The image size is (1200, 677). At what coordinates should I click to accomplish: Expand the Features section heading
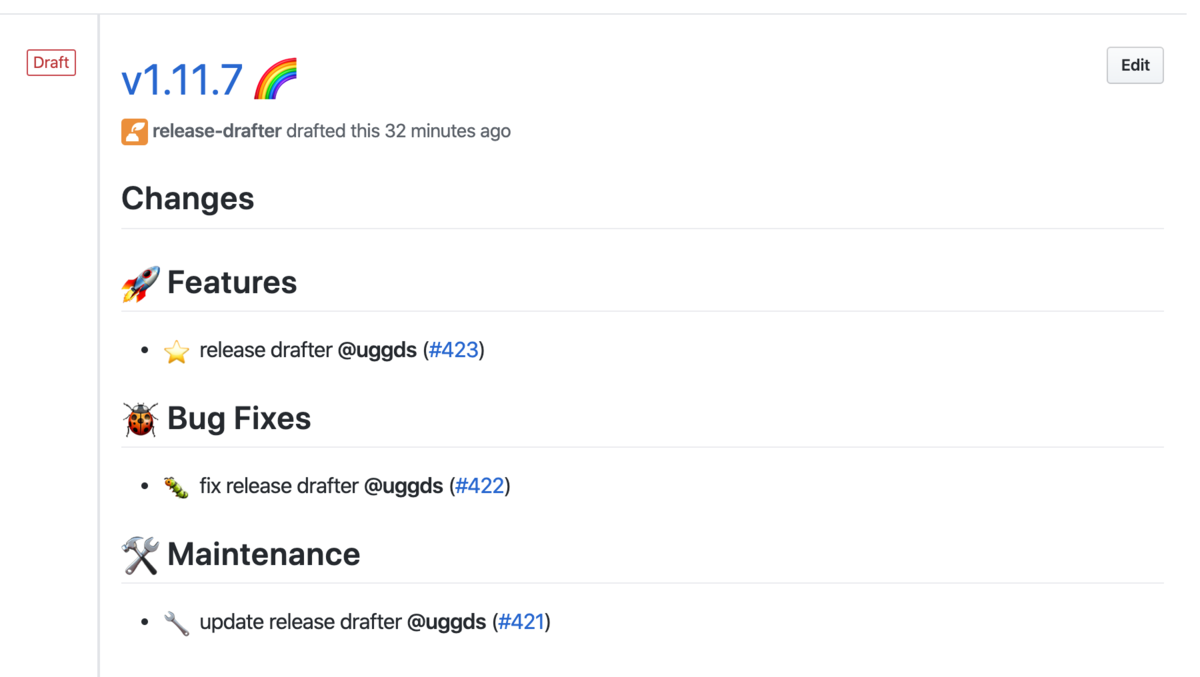pos(232,283)
